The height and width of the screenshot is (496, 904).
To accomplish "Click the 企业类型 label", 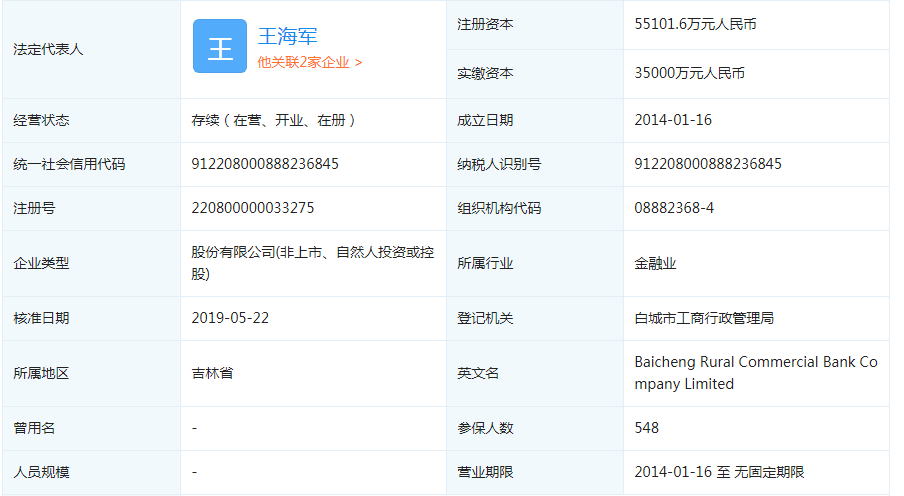I will click(x=41, y=263).
